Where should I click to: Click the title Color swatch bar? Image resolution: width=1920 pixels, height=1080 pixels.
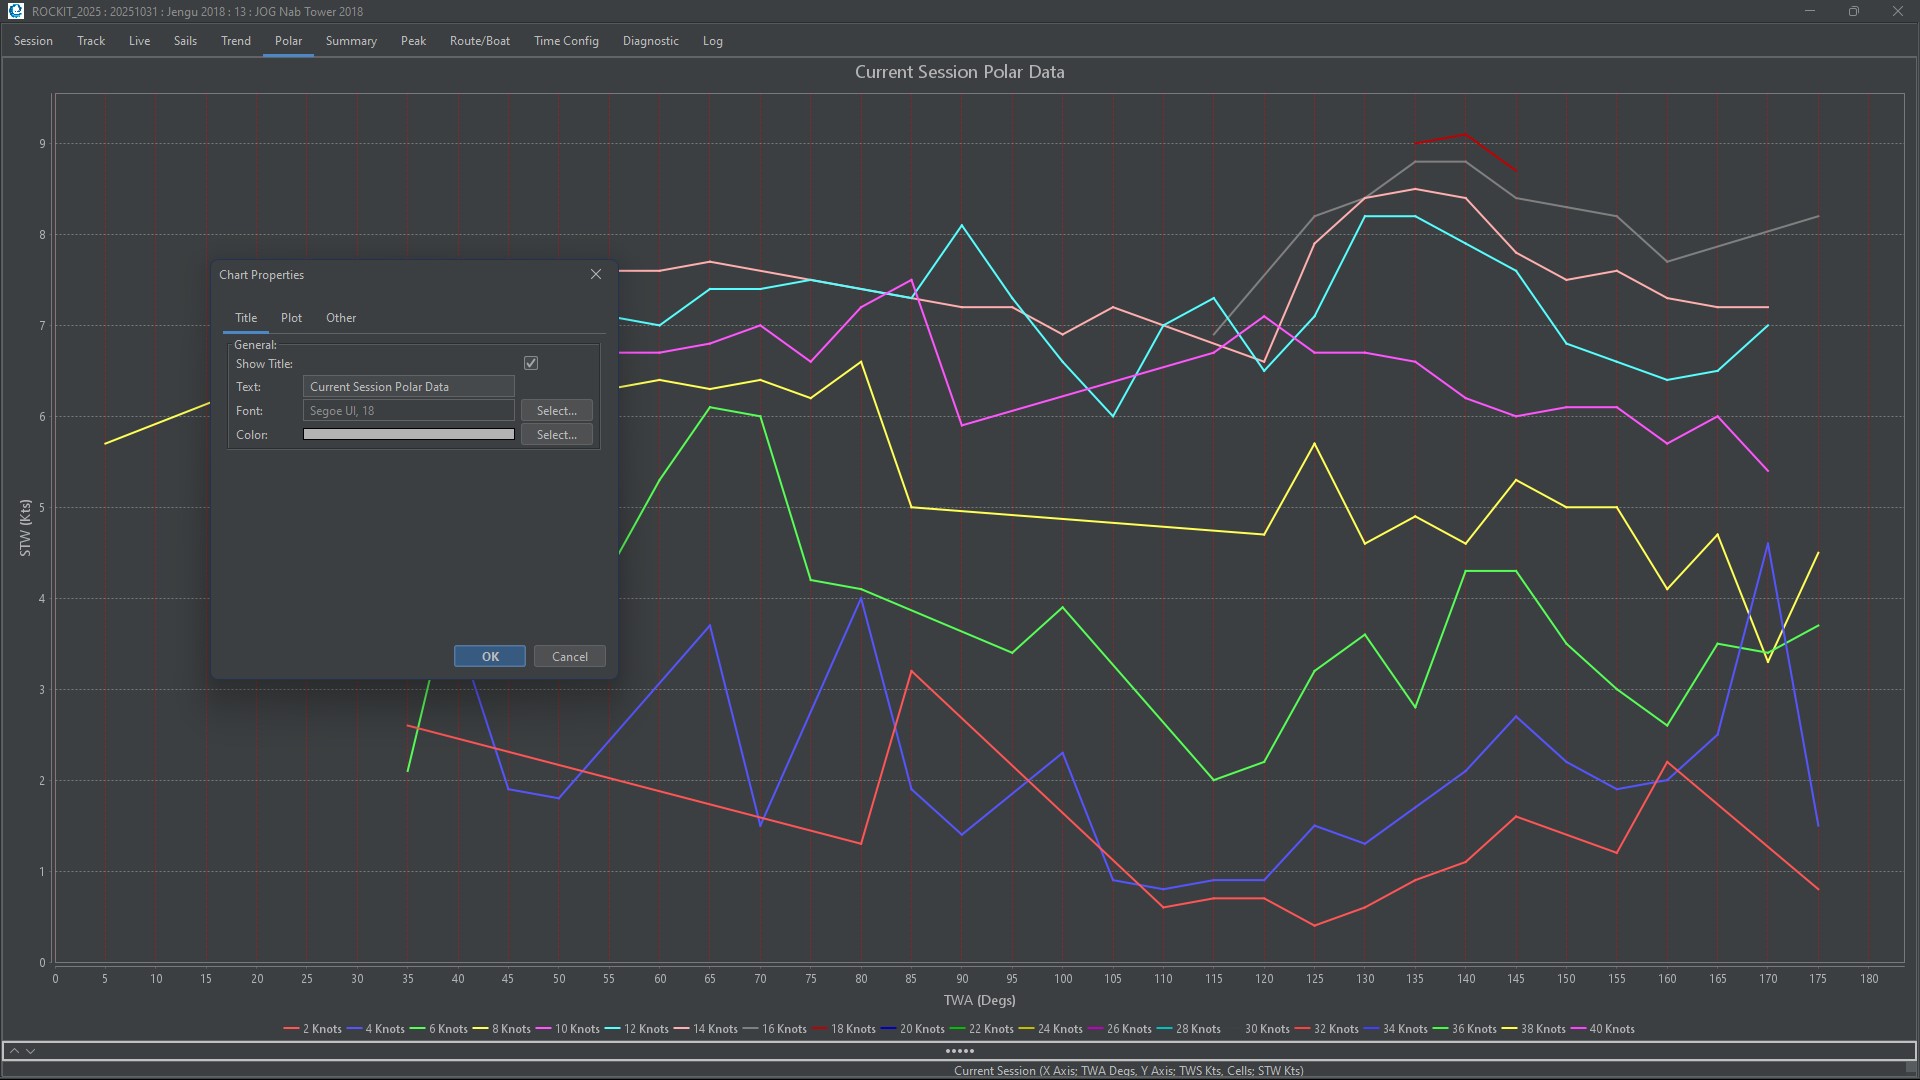pos(408,435)
